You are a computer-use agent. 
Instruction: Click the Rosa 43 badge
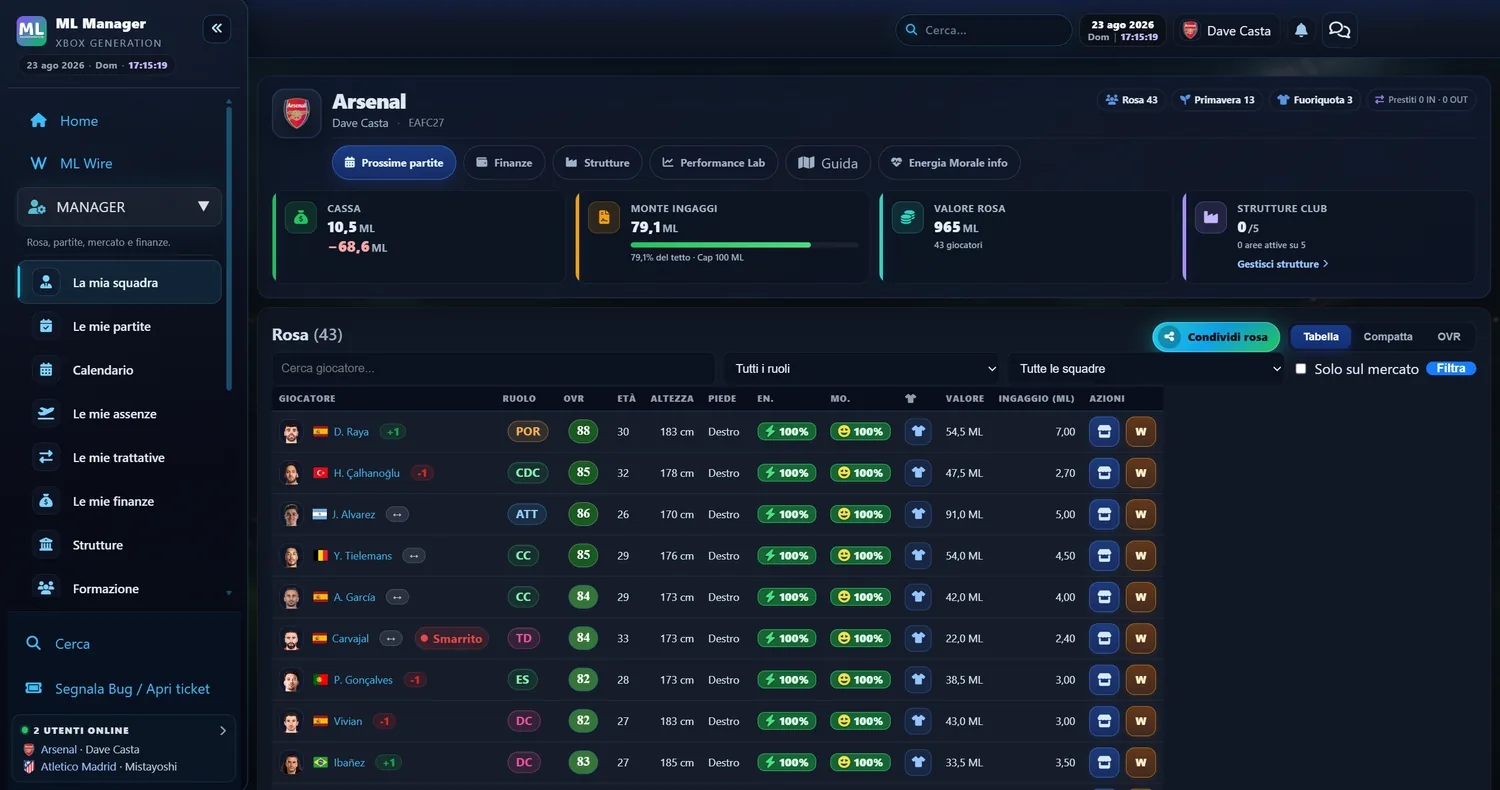1131,100
